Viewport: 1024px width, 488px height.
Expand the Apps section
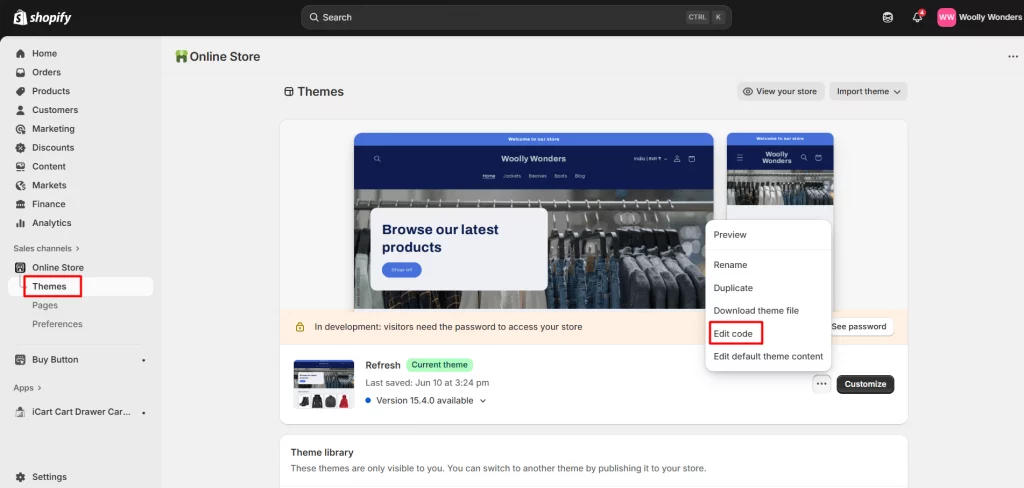27,388
